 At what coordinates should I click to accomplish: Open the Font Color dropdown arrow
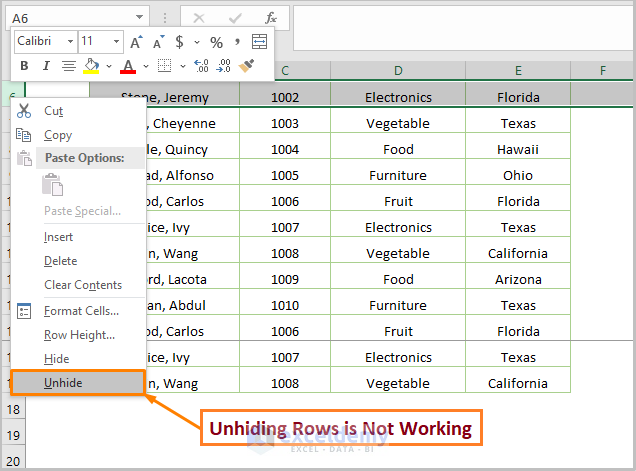[x=146, y=66]
